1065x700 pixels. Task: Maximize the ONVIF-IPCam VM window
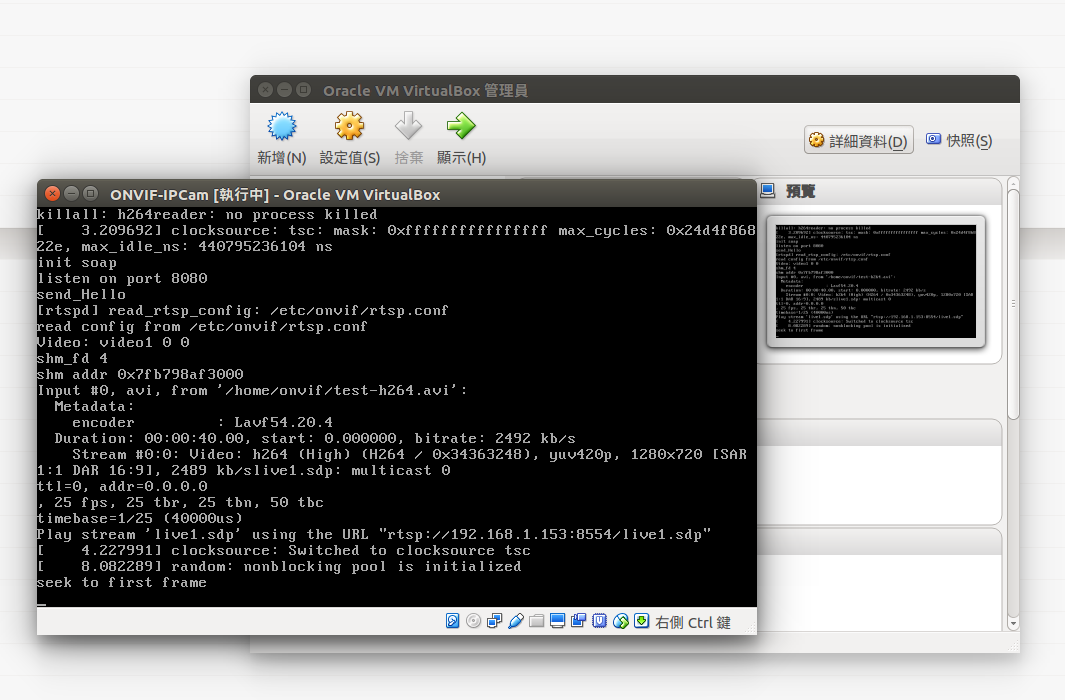(90, 194)
